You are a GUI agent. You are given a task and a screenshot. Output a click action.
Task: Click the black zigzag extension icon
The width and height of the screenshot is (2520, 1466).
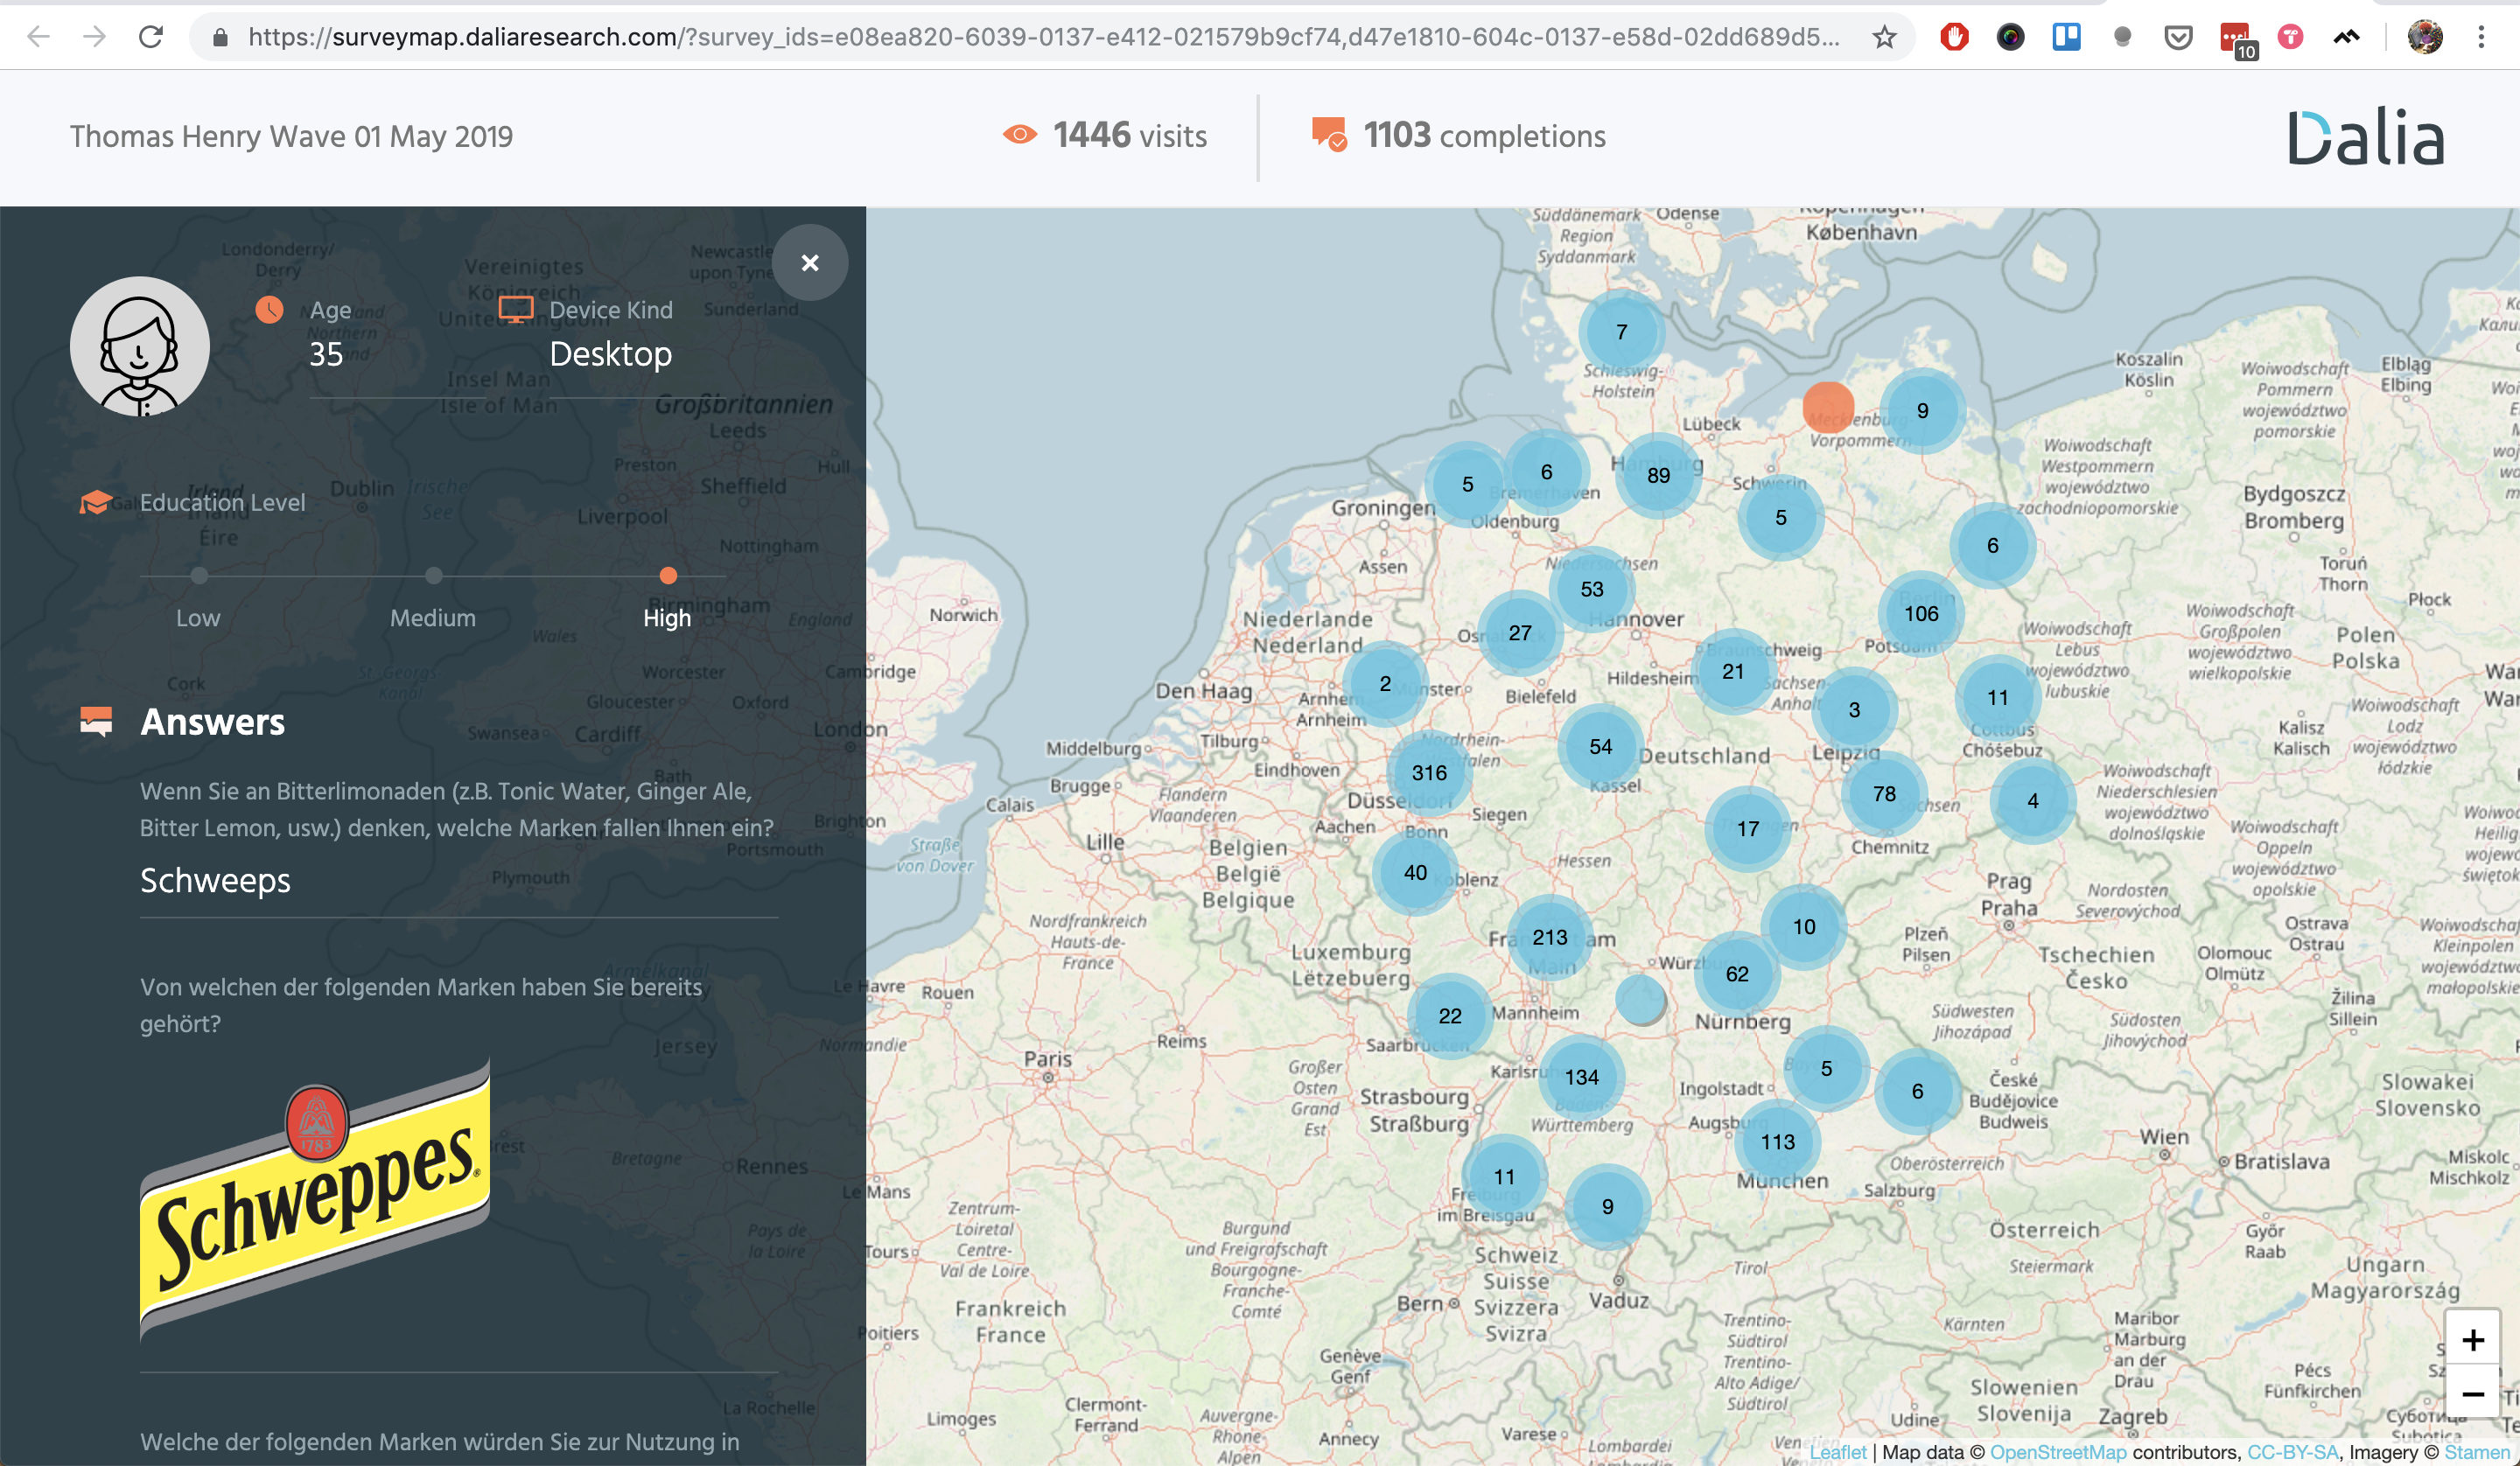[2346, 37]
